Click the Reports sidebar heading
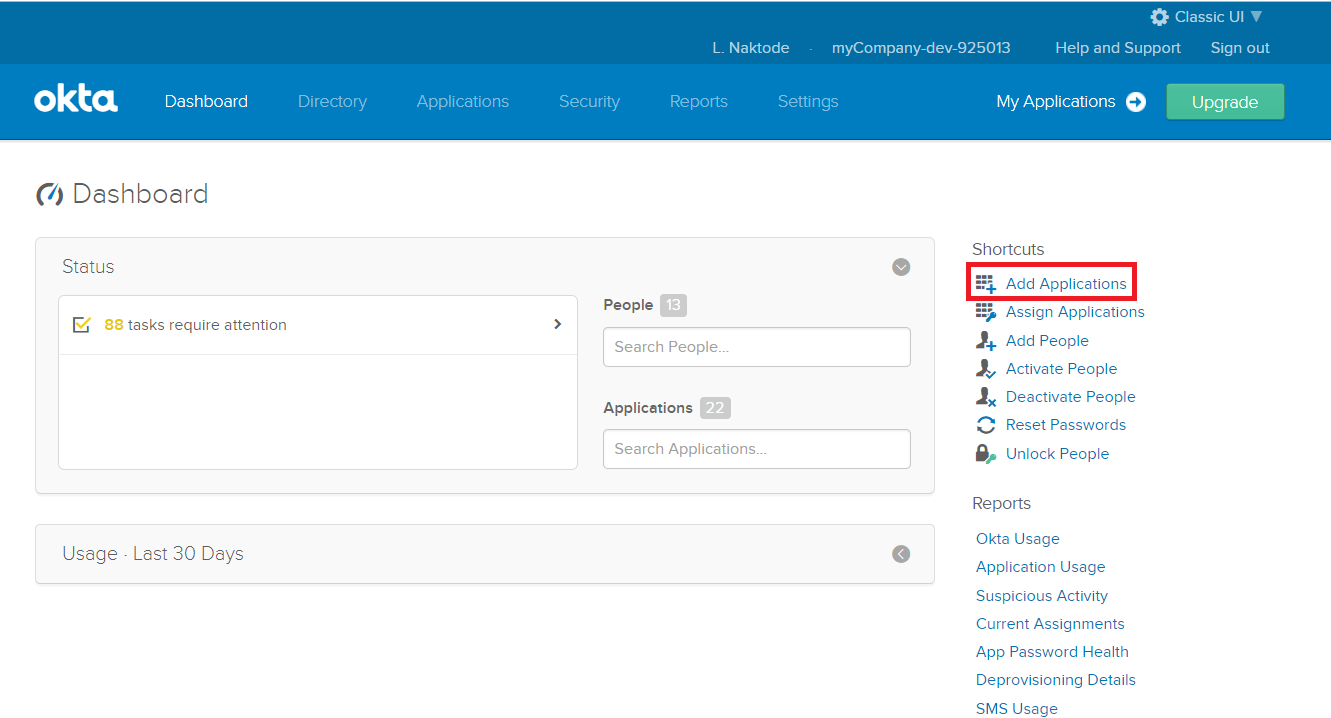The height and width of the screenshot is (718, 1331). [x=1001, y=503]
